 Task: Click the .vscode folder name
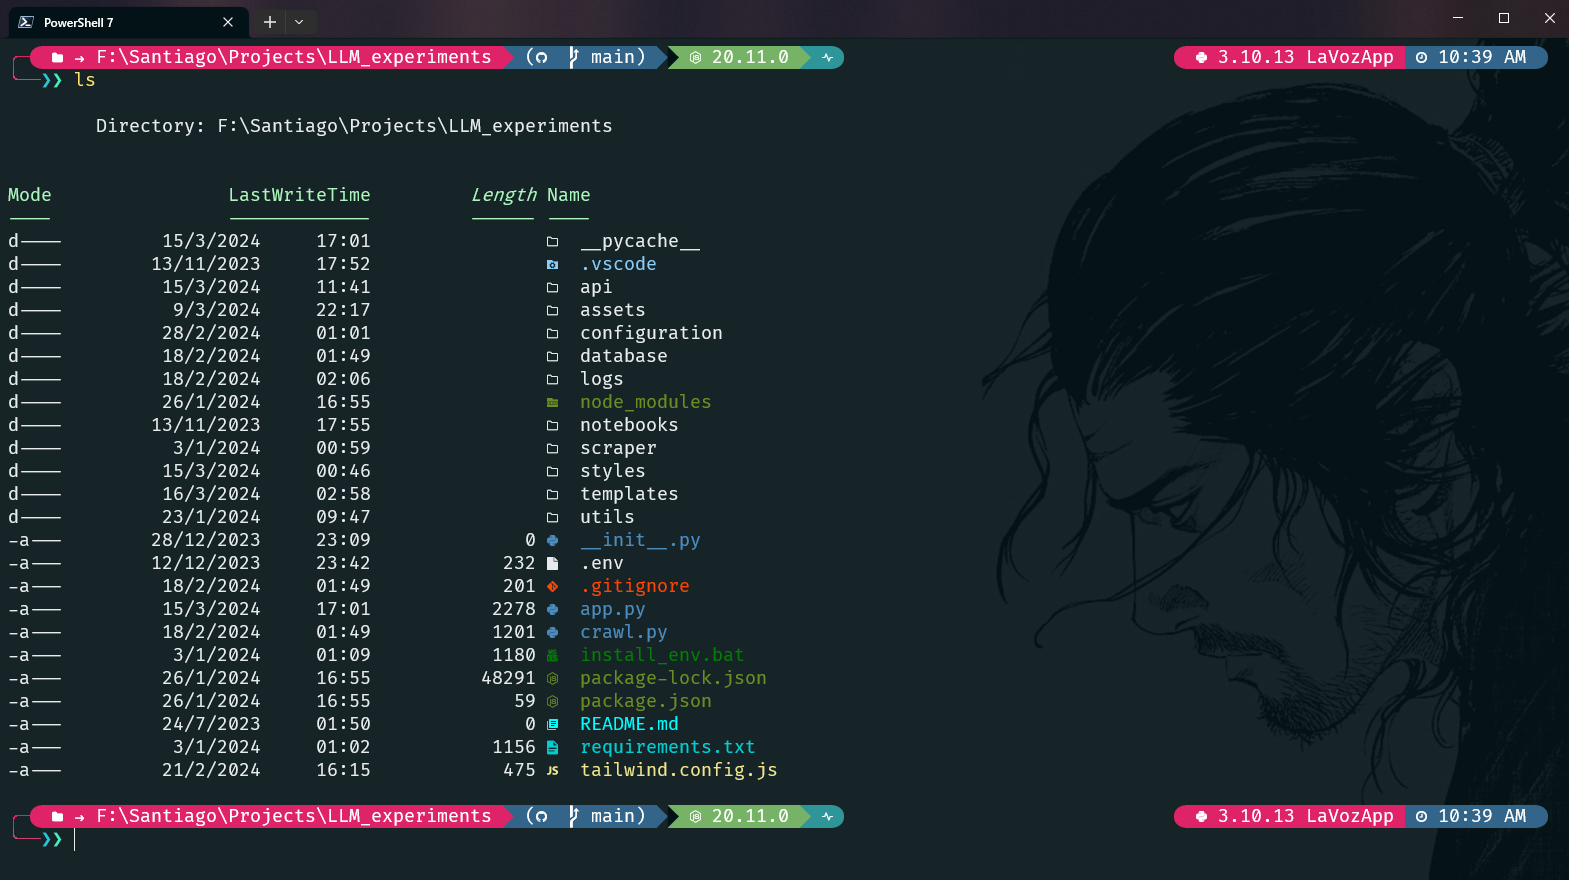click(x=618, y=264)
